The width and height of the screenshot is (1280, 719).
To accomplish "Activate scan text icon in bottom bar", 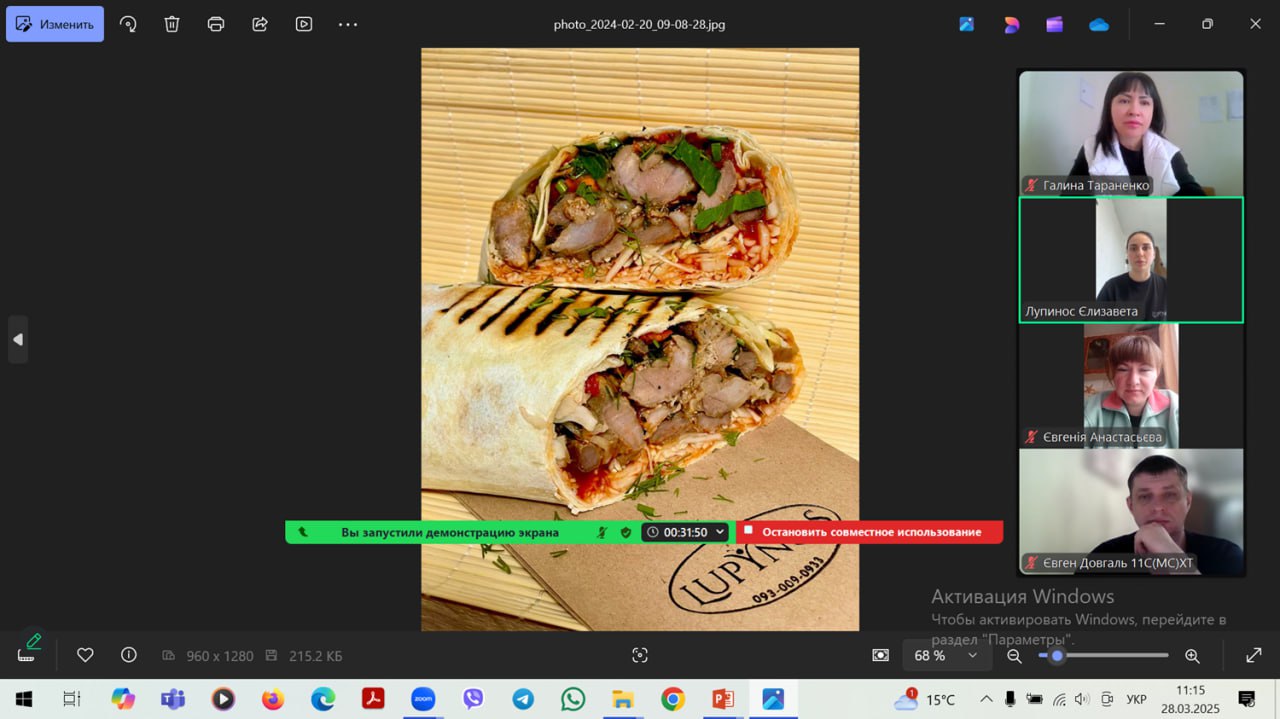I will click(640, 655).
